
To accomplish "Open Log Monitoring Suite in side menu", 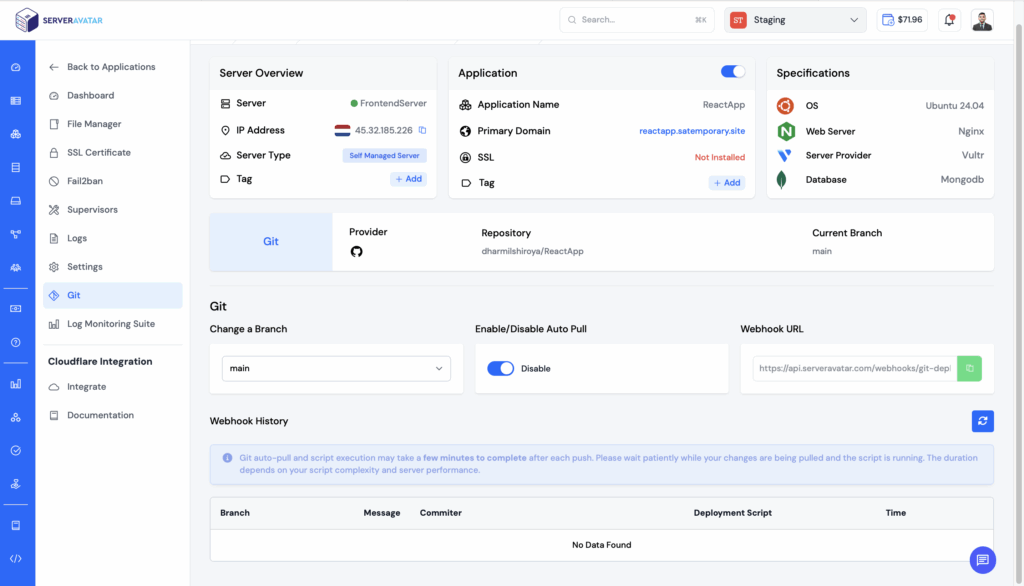I will click(112, 324).
